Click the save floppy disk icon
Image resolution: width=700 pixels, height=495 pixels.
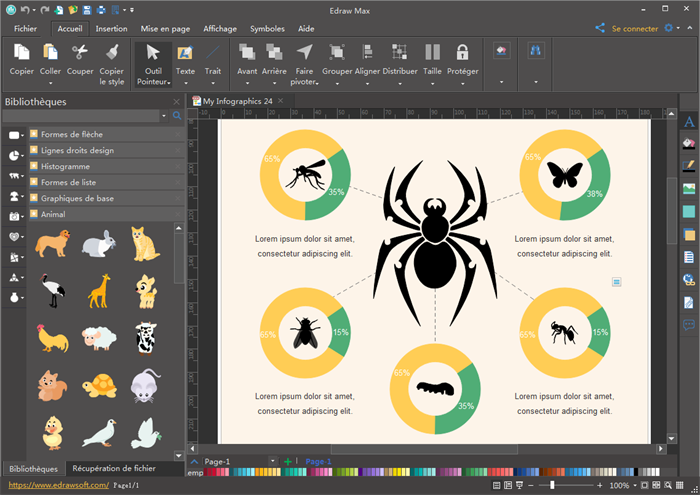coord(87,10)
